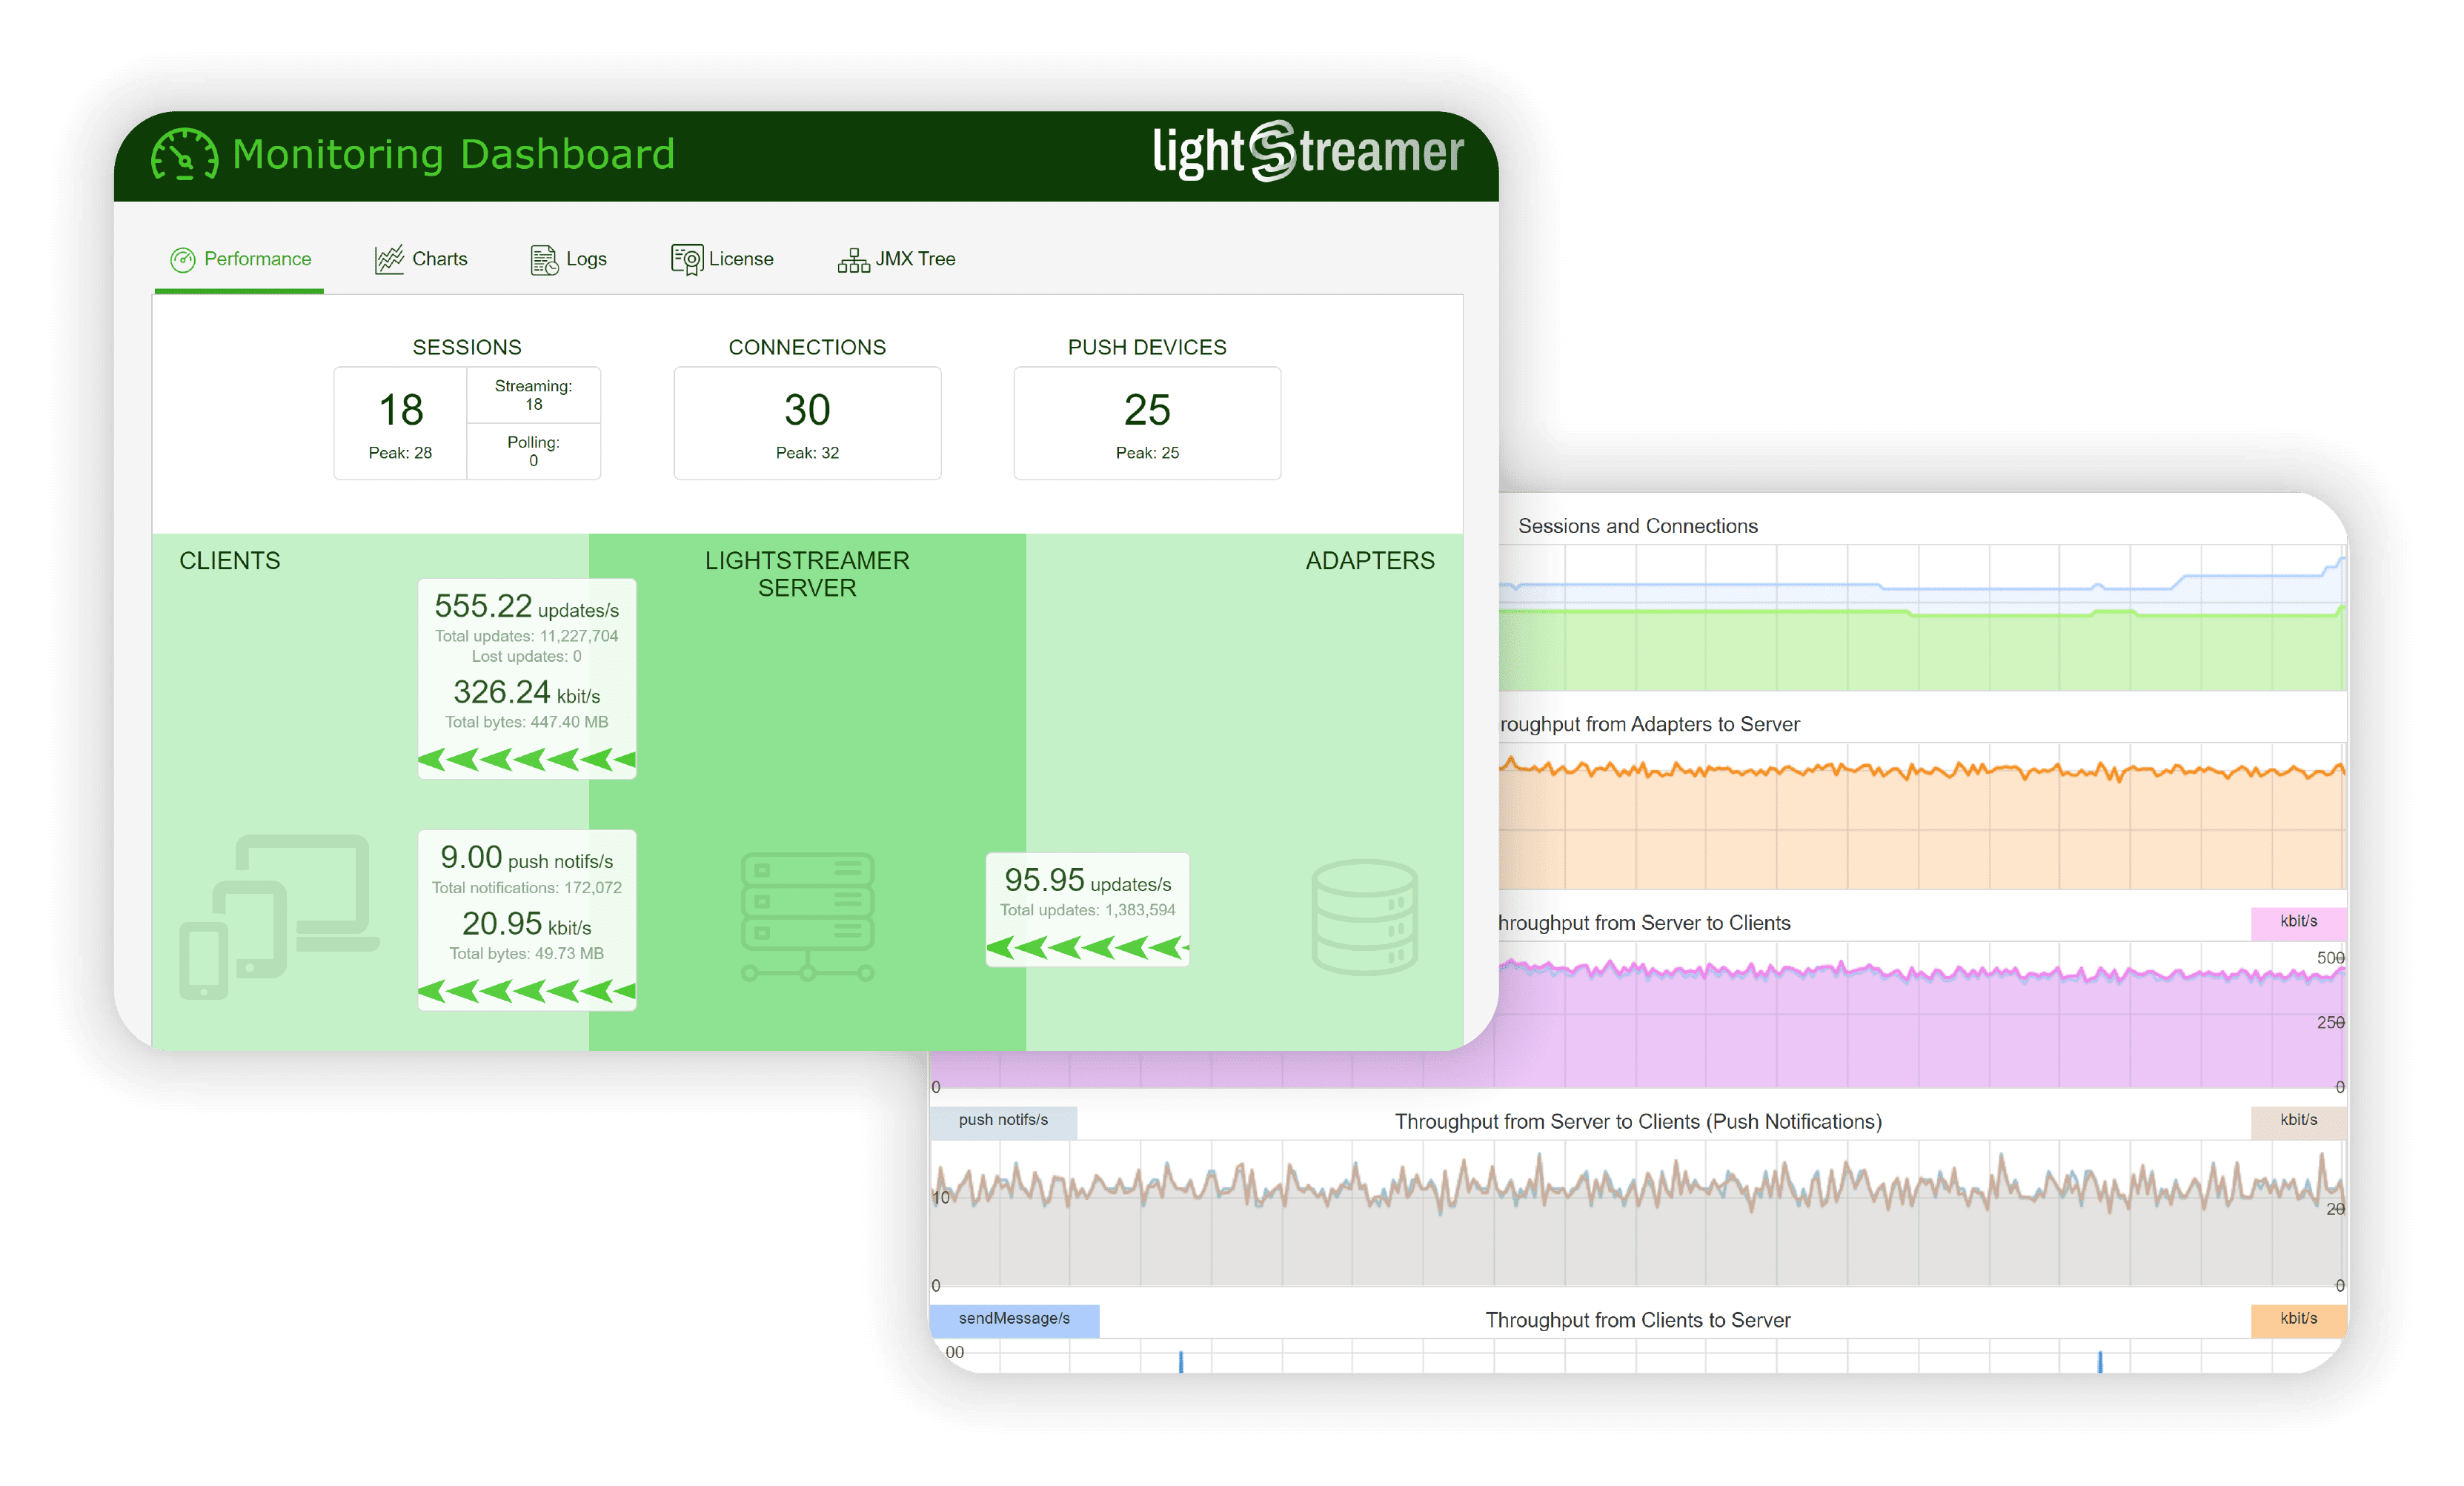This screenshot has height=1486, width=2464.
Task: Toggle pink kbit/s legend for Server to Clients
Action: [x=2297, y=921]
